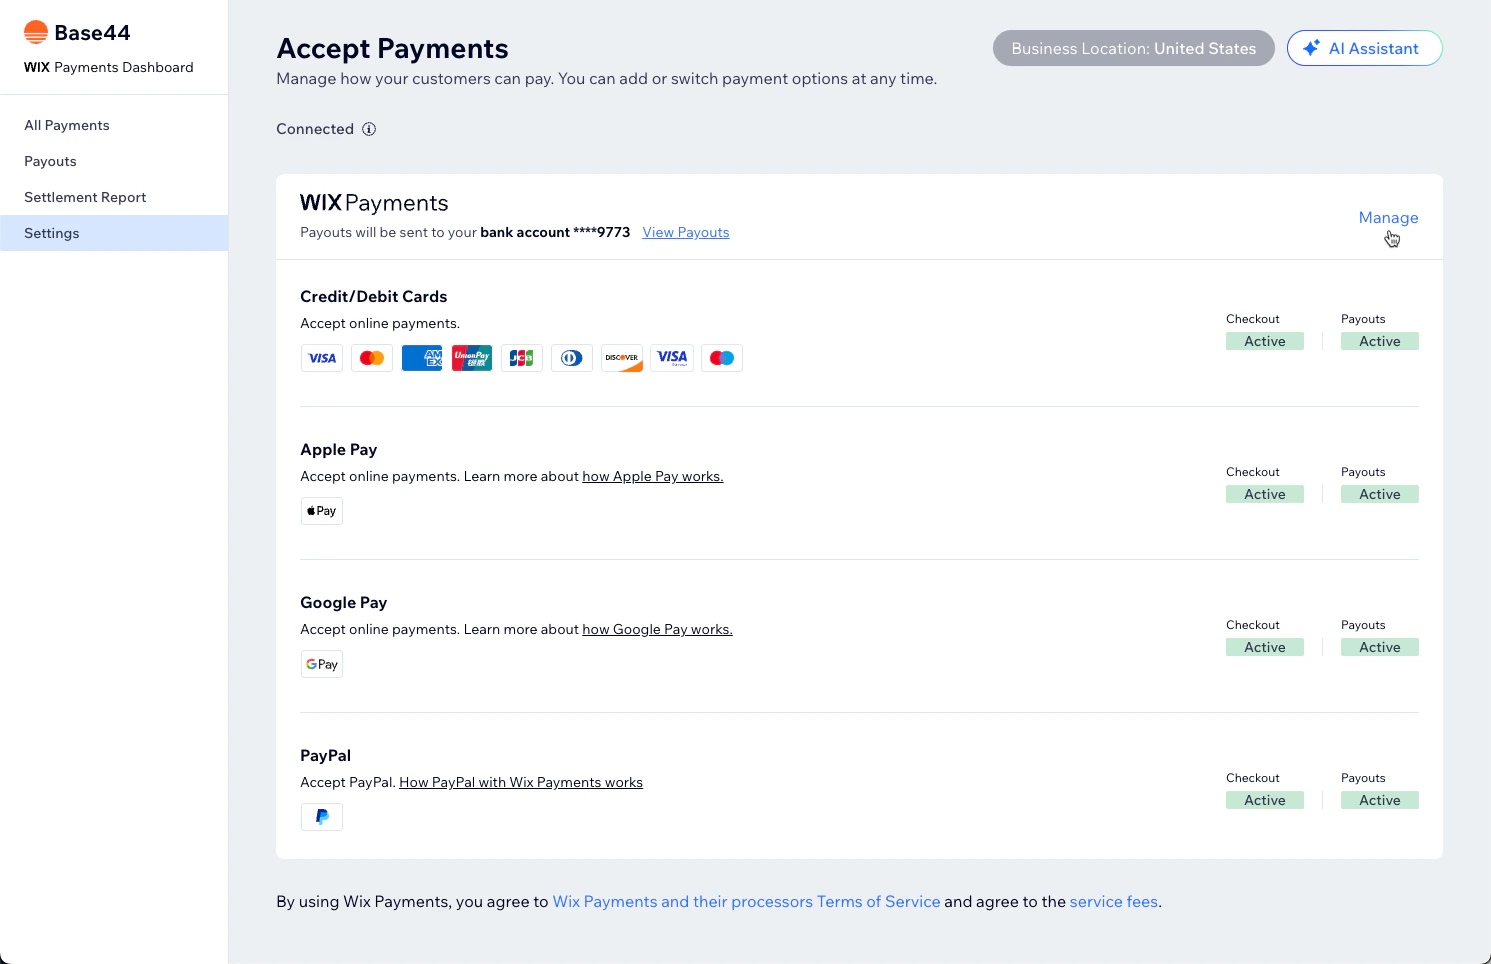Click the Base44 logo

36,31
